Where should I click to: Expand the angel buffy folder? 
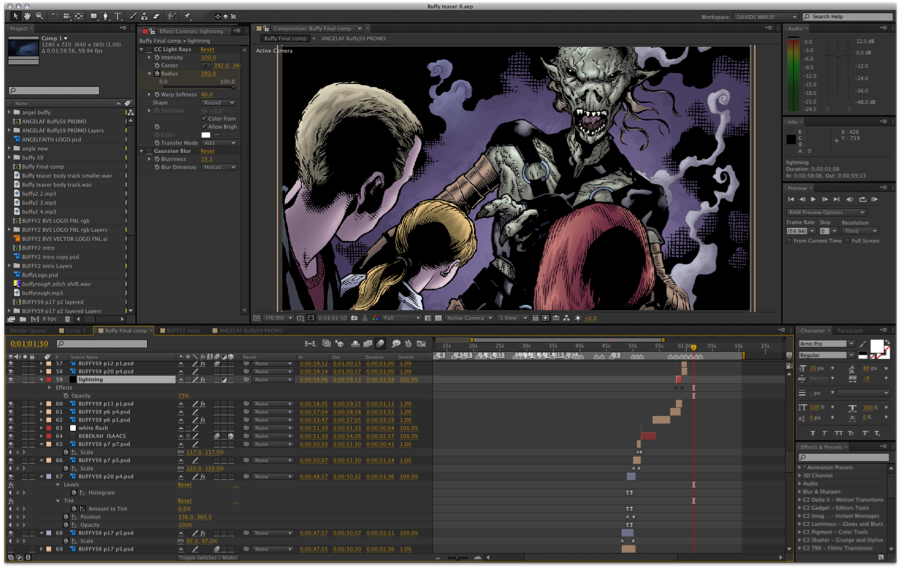(10, 112)
